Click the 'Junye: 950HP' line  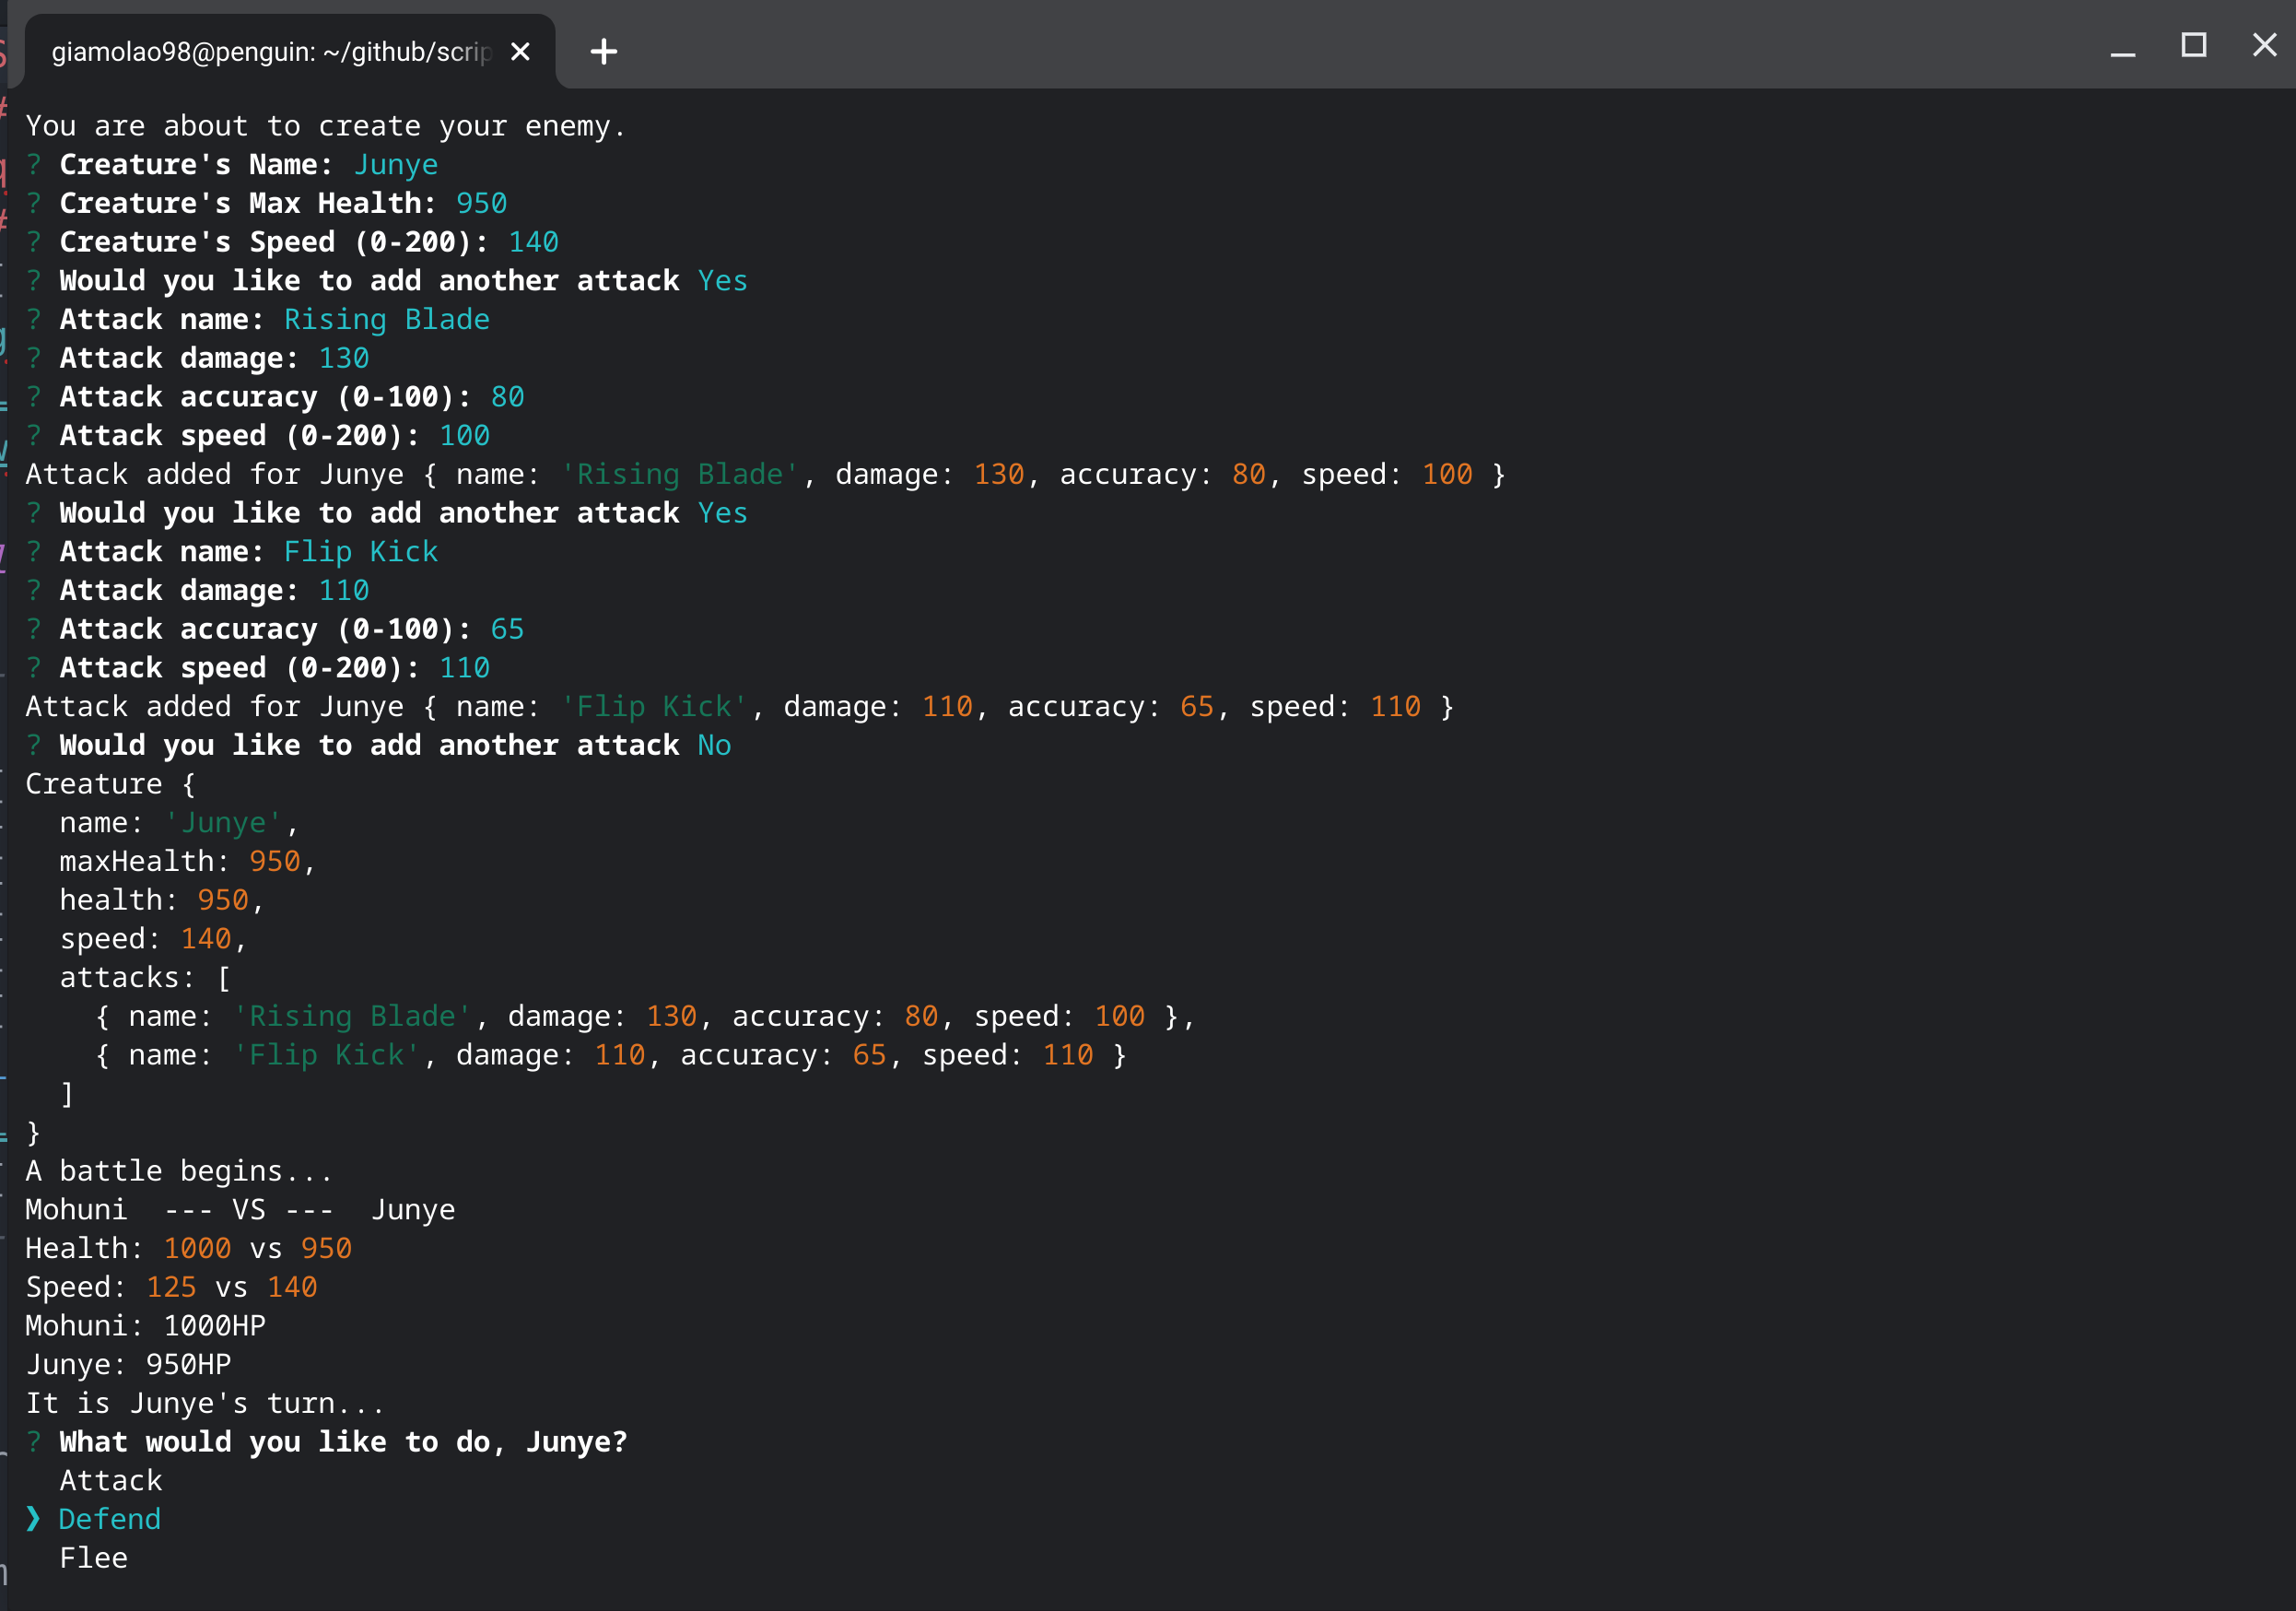tap(128, 1365)
